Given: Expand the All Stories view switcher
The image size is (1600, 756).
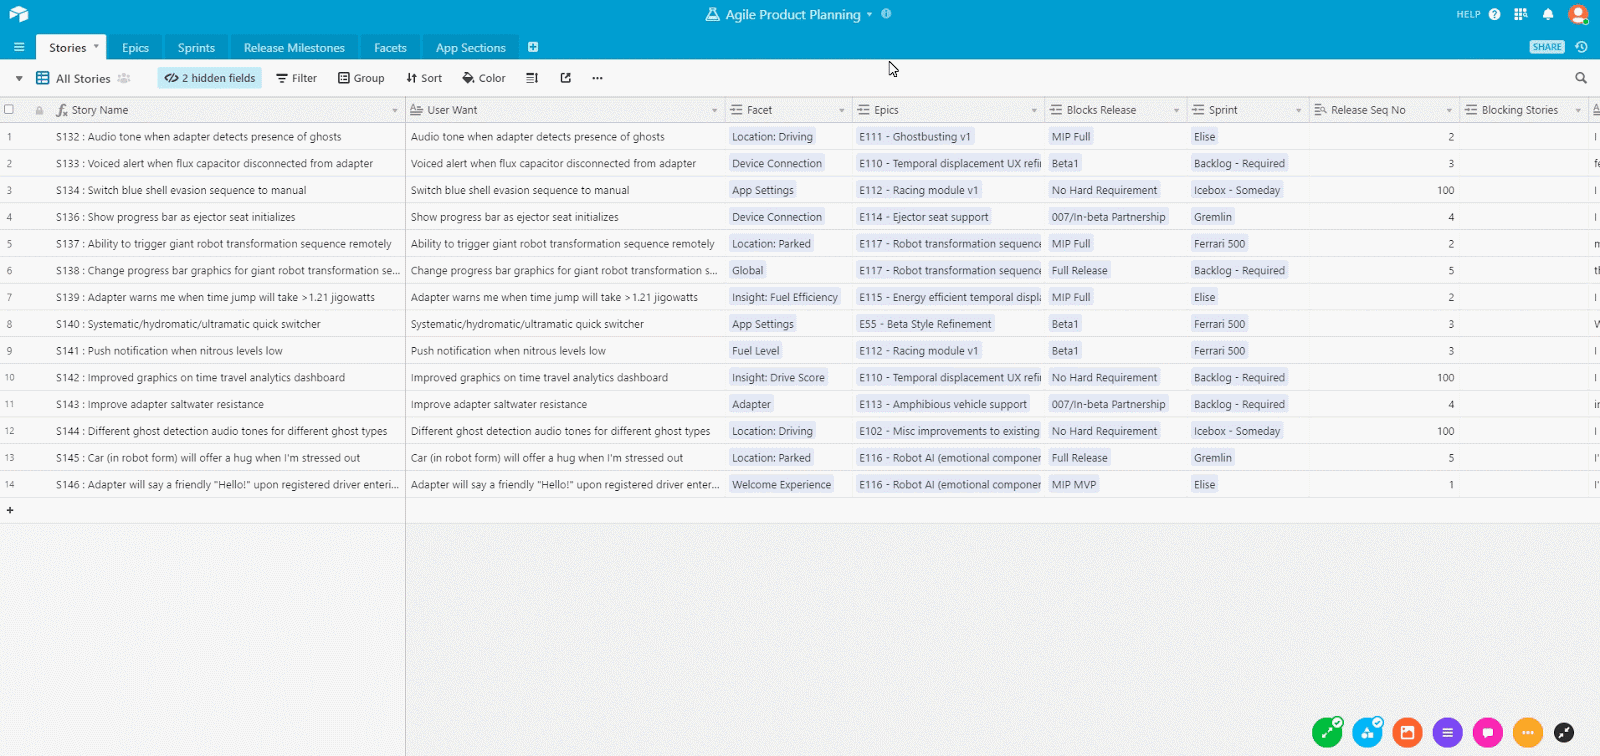Looking at the screenshot, I should coord(19,78).
